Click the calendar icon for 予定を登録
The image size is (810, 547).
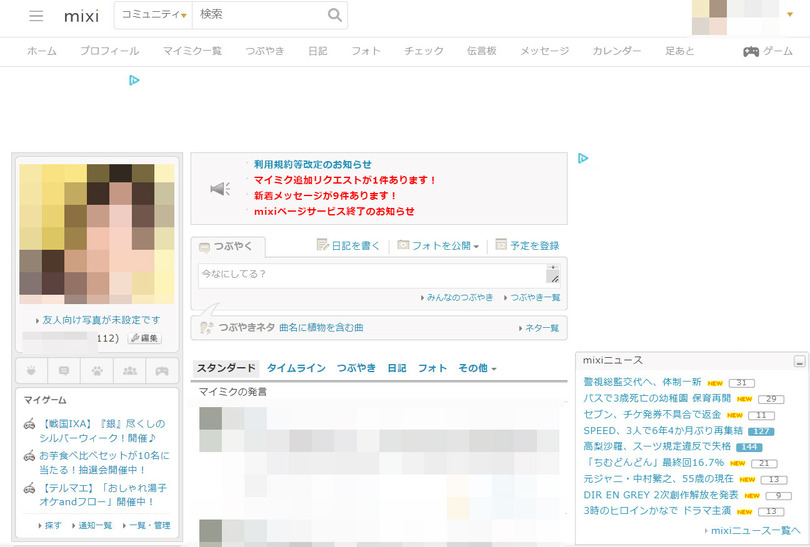[501, 244]
